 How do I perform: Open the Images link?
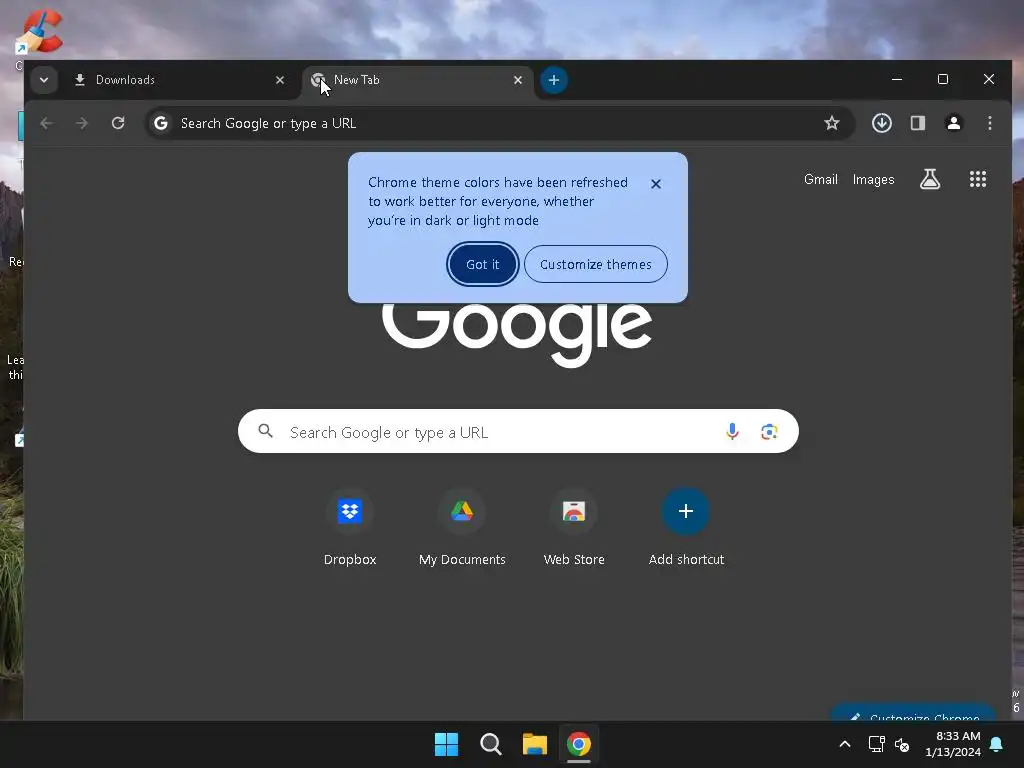873,180
